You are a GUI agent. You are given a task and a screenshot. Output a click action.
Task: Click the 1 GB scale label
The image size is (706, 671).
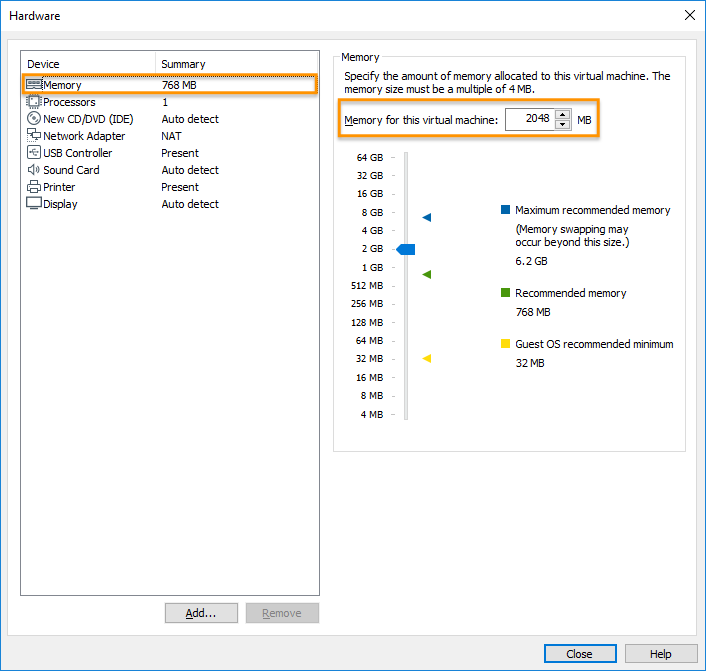point(372,267)
